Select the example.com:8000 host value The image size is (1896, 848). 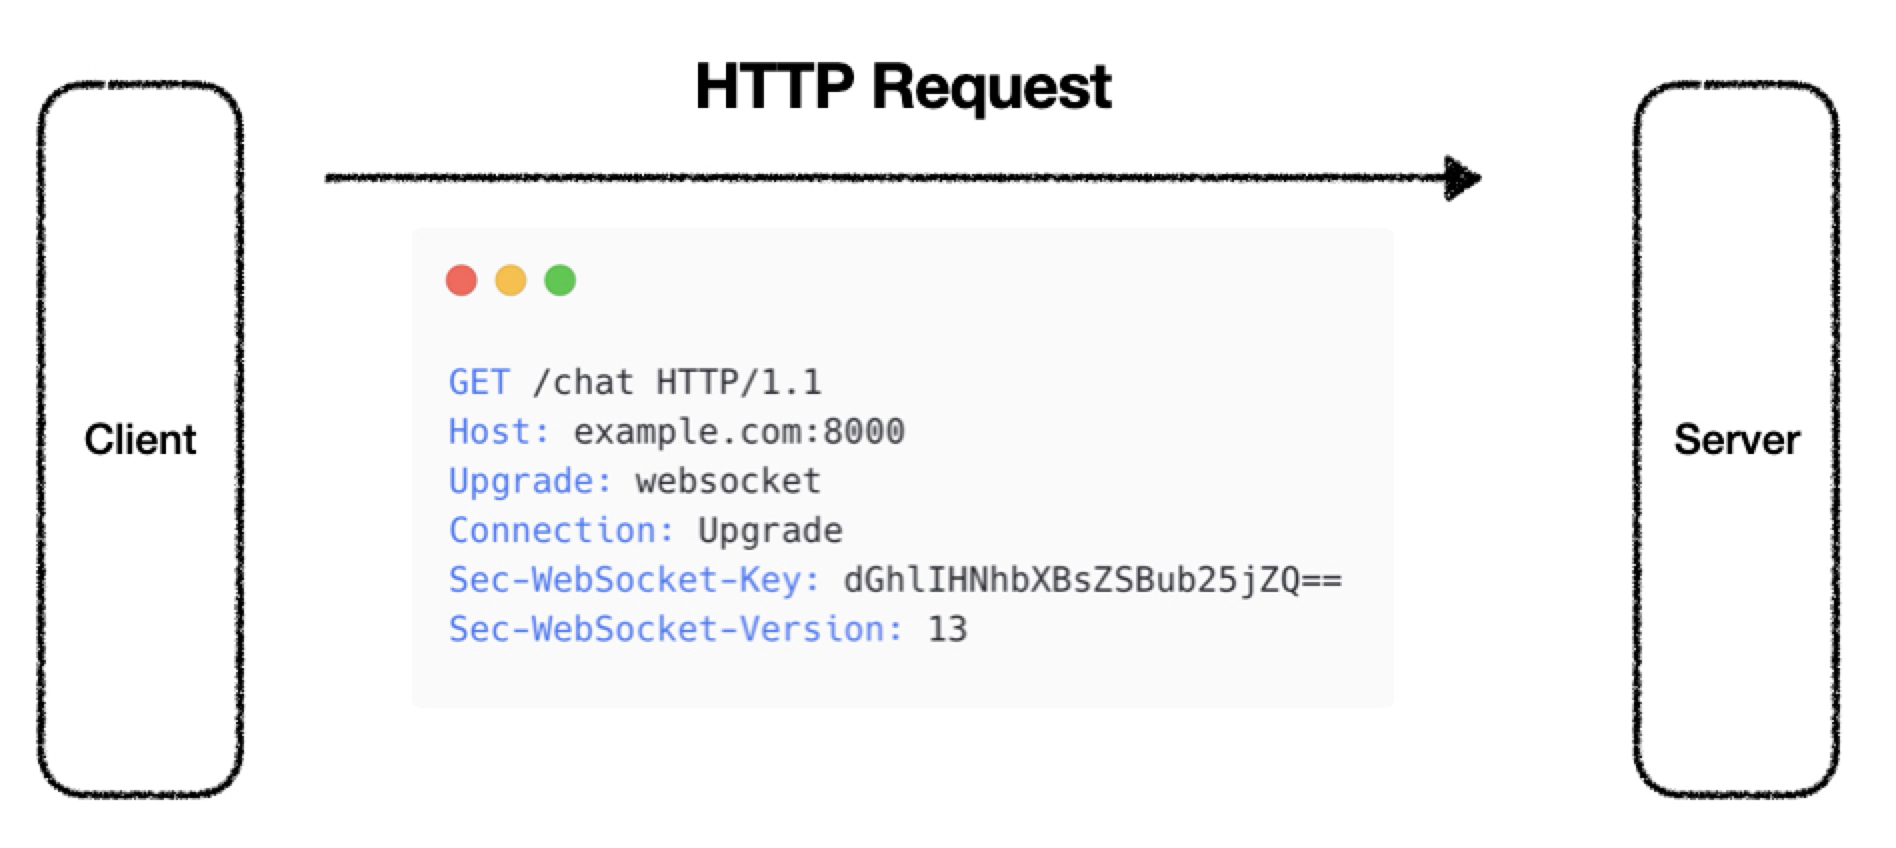pyautogui.click(x=738, y=431)
